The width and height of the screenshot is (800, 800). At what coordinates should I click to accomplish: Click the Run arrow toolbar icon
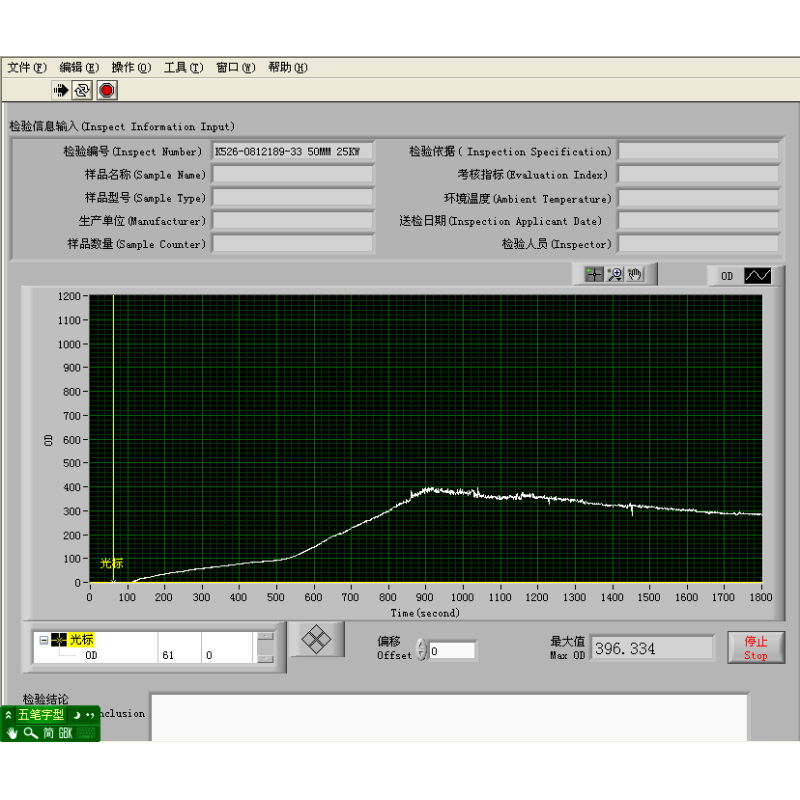(61, 90)
